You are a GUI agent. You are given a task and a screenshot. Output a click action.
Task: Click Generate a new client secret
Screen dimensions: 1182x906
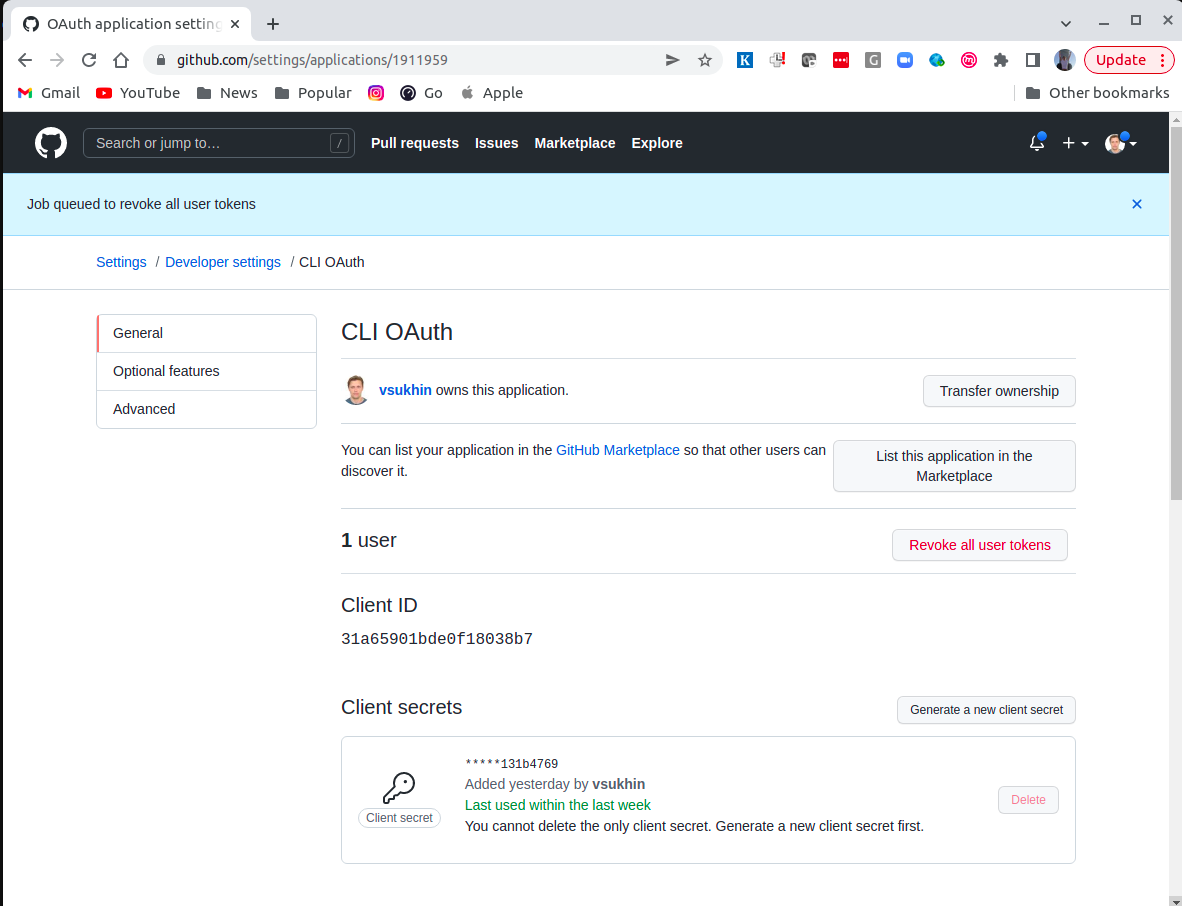(986, 710)
